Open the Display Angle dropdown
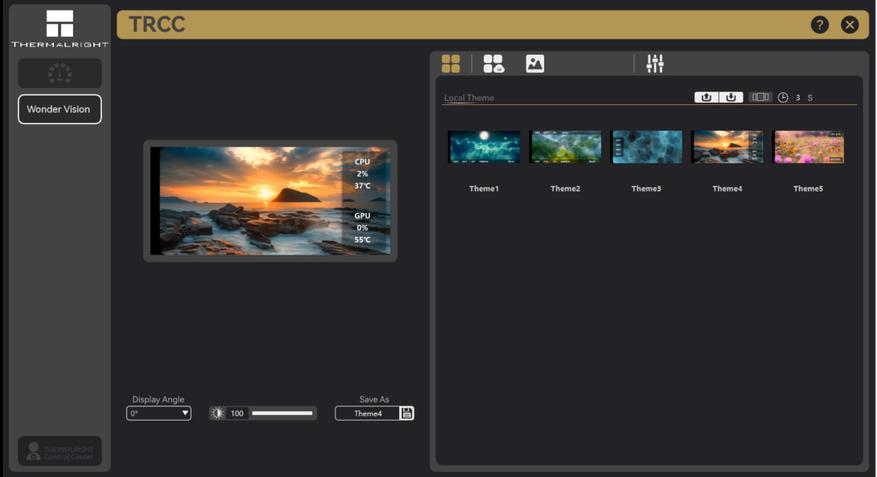This screenshot has width=877, height=477. 159,413
